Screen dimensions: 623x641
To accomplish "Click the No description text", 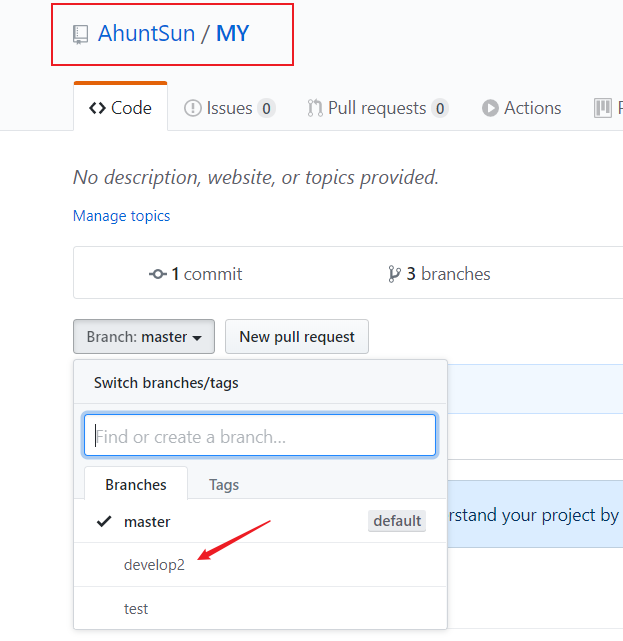I will point(256,177).
